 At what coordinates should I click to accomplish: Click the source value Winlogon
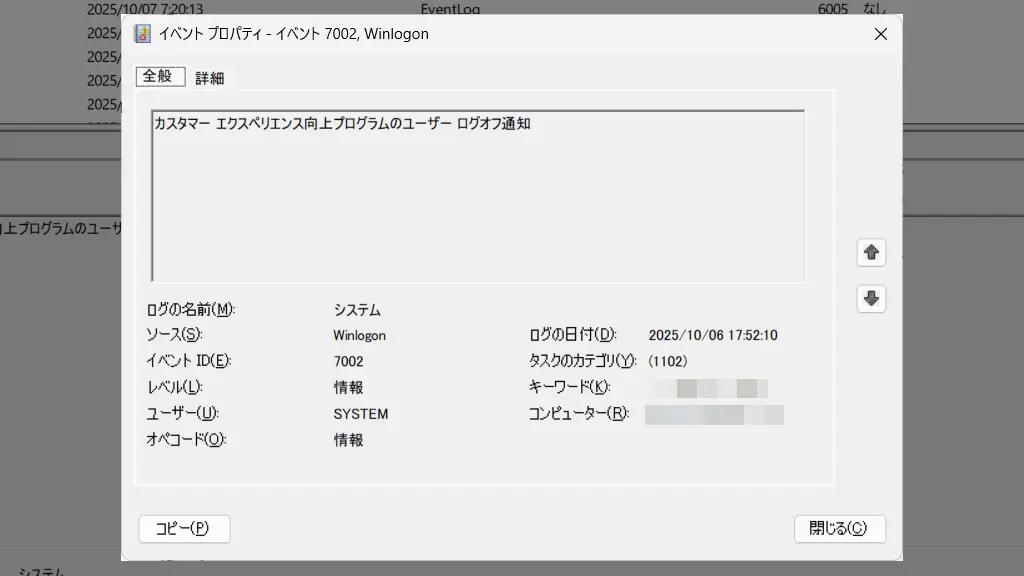(359, 336)
